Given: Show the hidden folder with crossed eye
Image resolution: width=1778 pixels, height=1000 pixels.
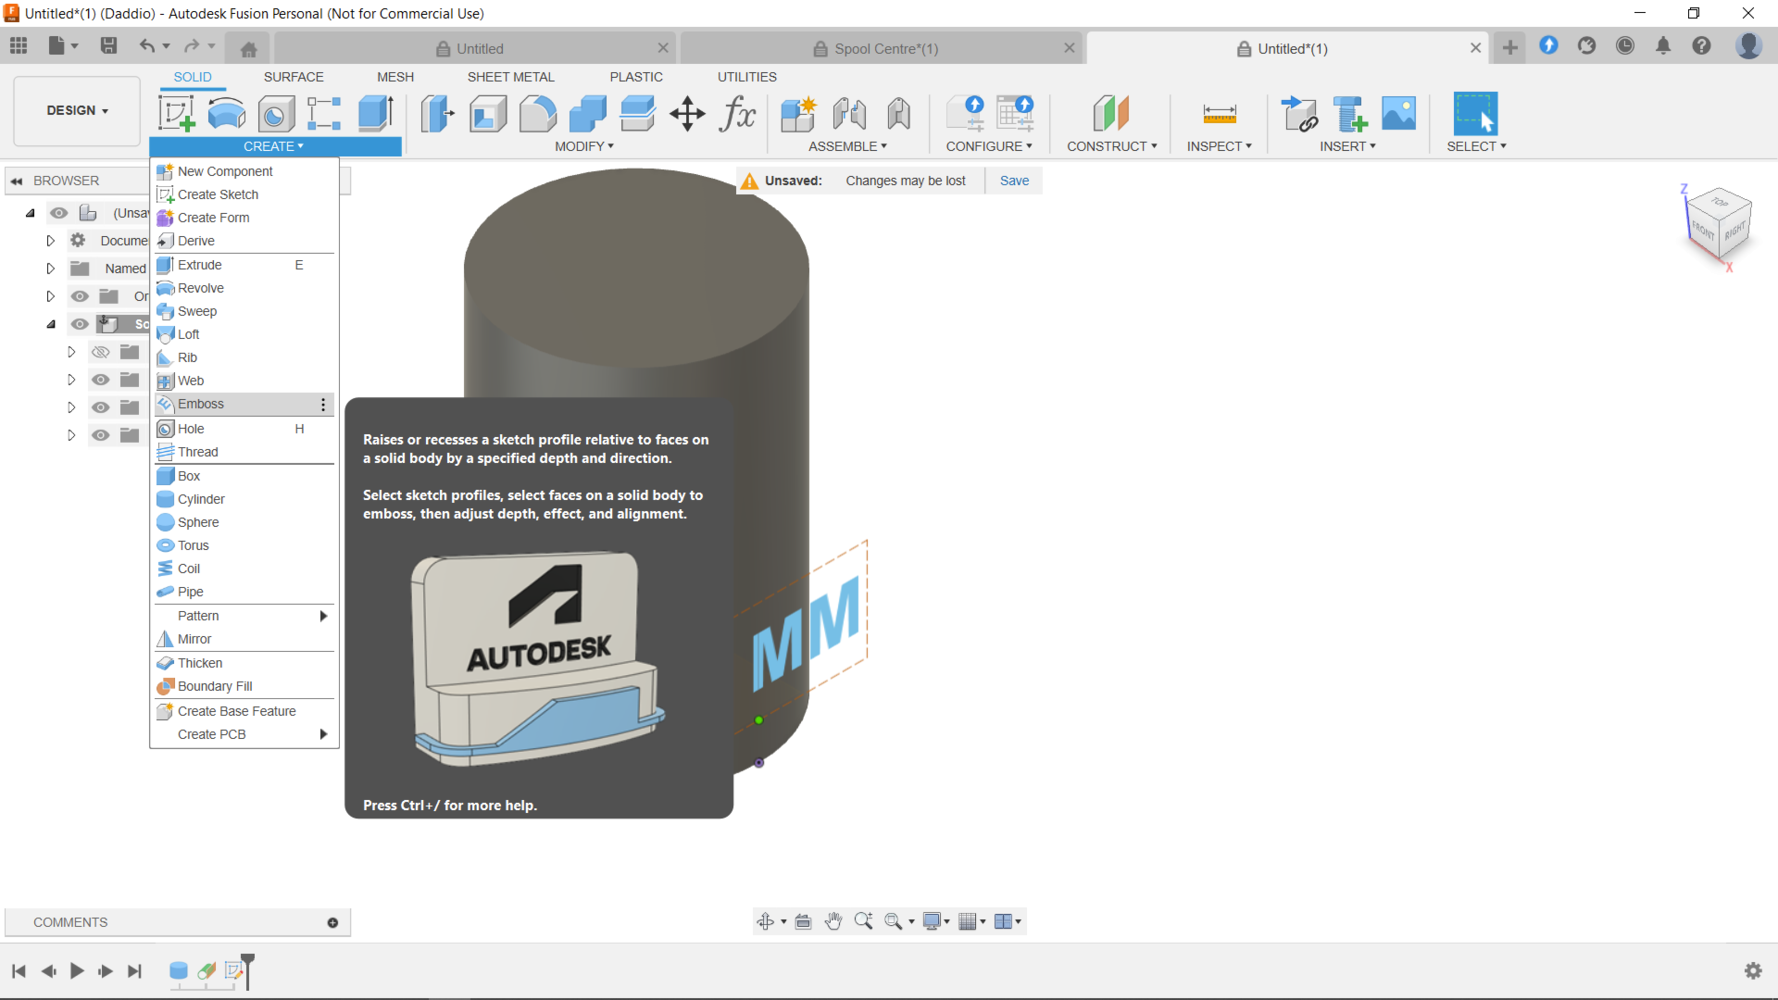Looking at the screenshot, I should (x=101, y=352).
